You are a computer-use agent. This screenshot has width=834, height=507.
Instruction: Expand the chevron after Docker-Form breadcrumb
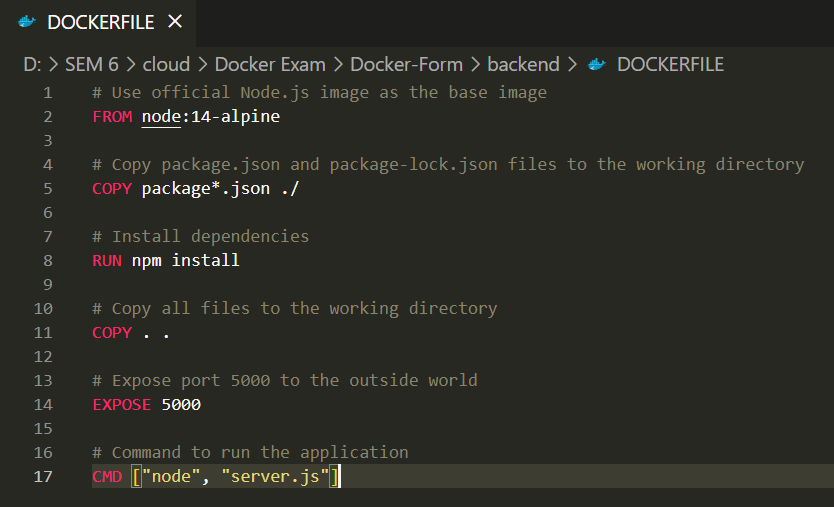476,64
